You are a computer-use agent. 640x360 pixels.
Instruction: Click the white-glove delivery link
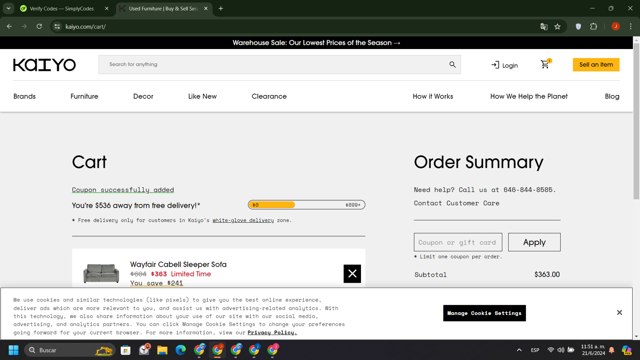click(x=243, y=220)
